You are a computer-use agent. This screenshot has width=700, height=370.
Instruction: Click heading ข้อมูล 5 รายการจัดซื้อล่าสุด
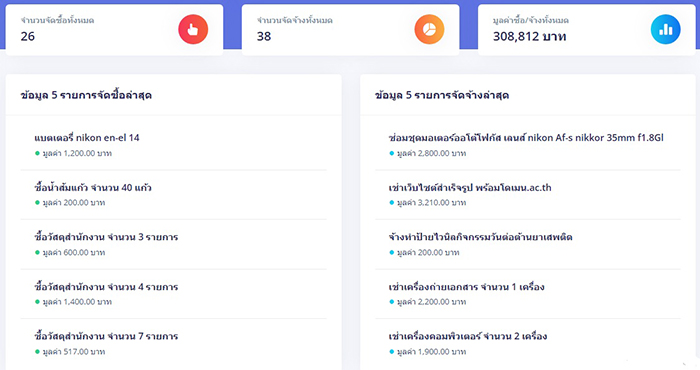(86, 95)
